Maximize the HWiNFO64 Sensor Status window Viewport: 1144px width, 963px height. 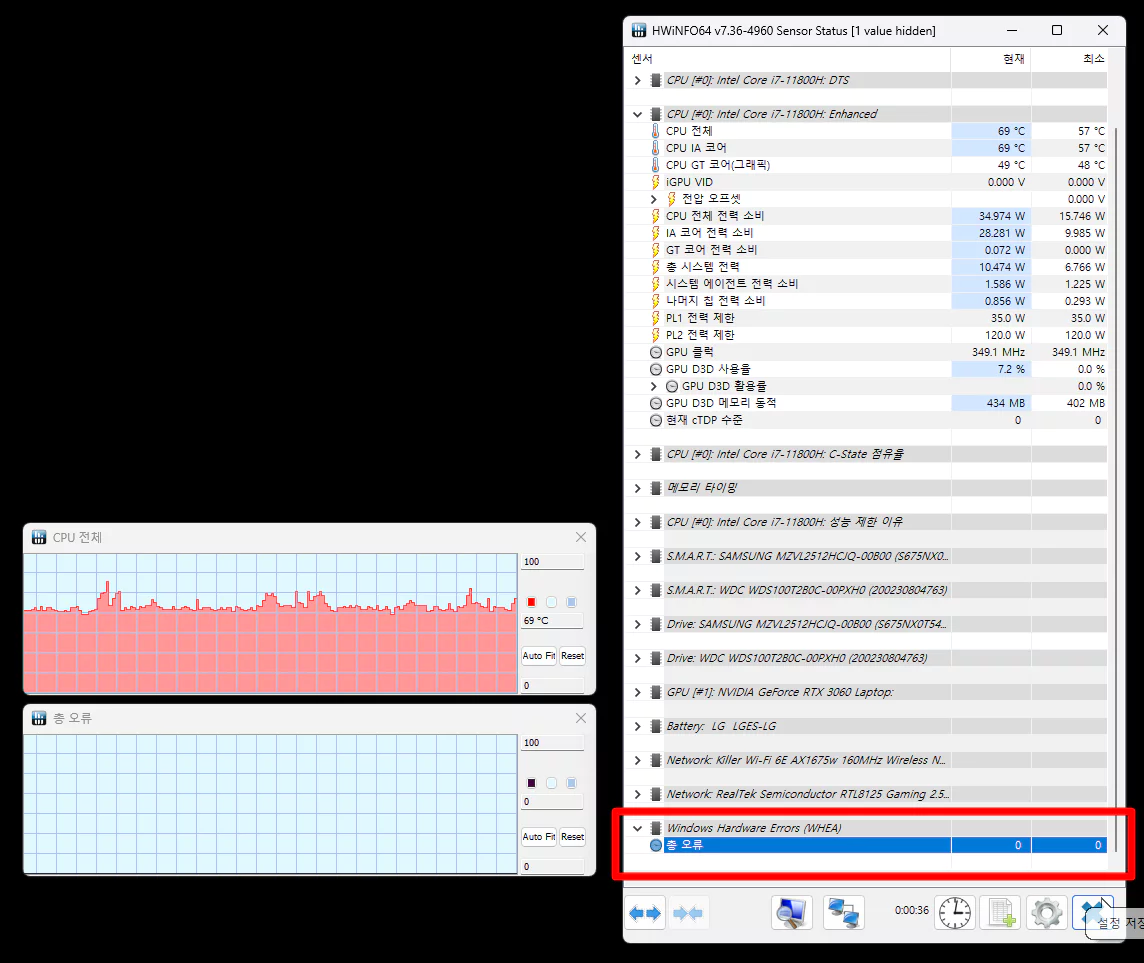tap(1056, 30)
